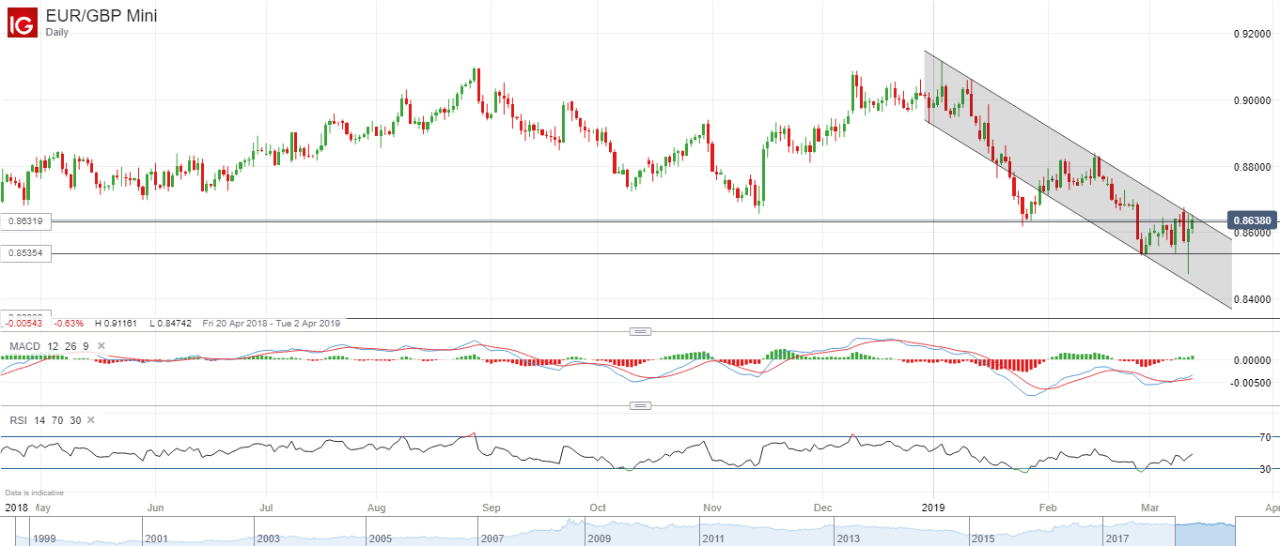Click the 0.84000 price axis label
Screen dimensions: 1280x546
[1251, 299]
